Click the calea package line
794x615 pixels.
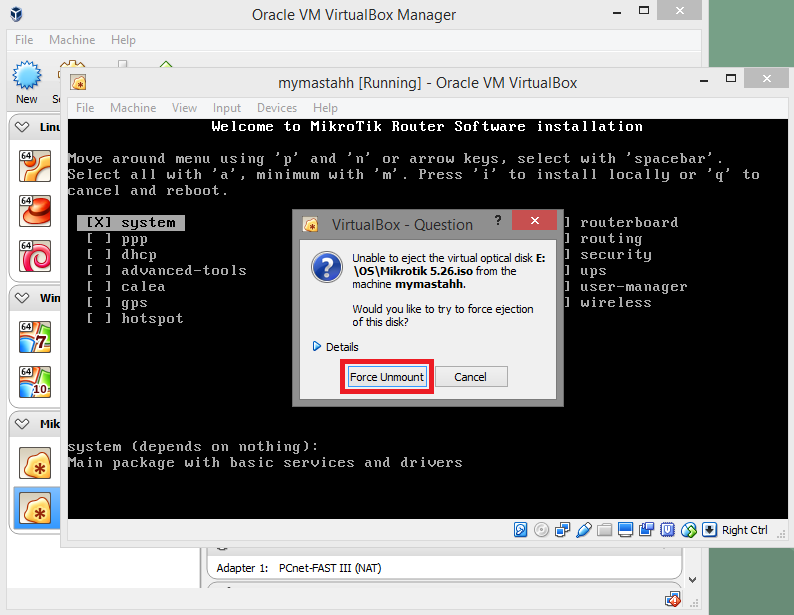126,286
